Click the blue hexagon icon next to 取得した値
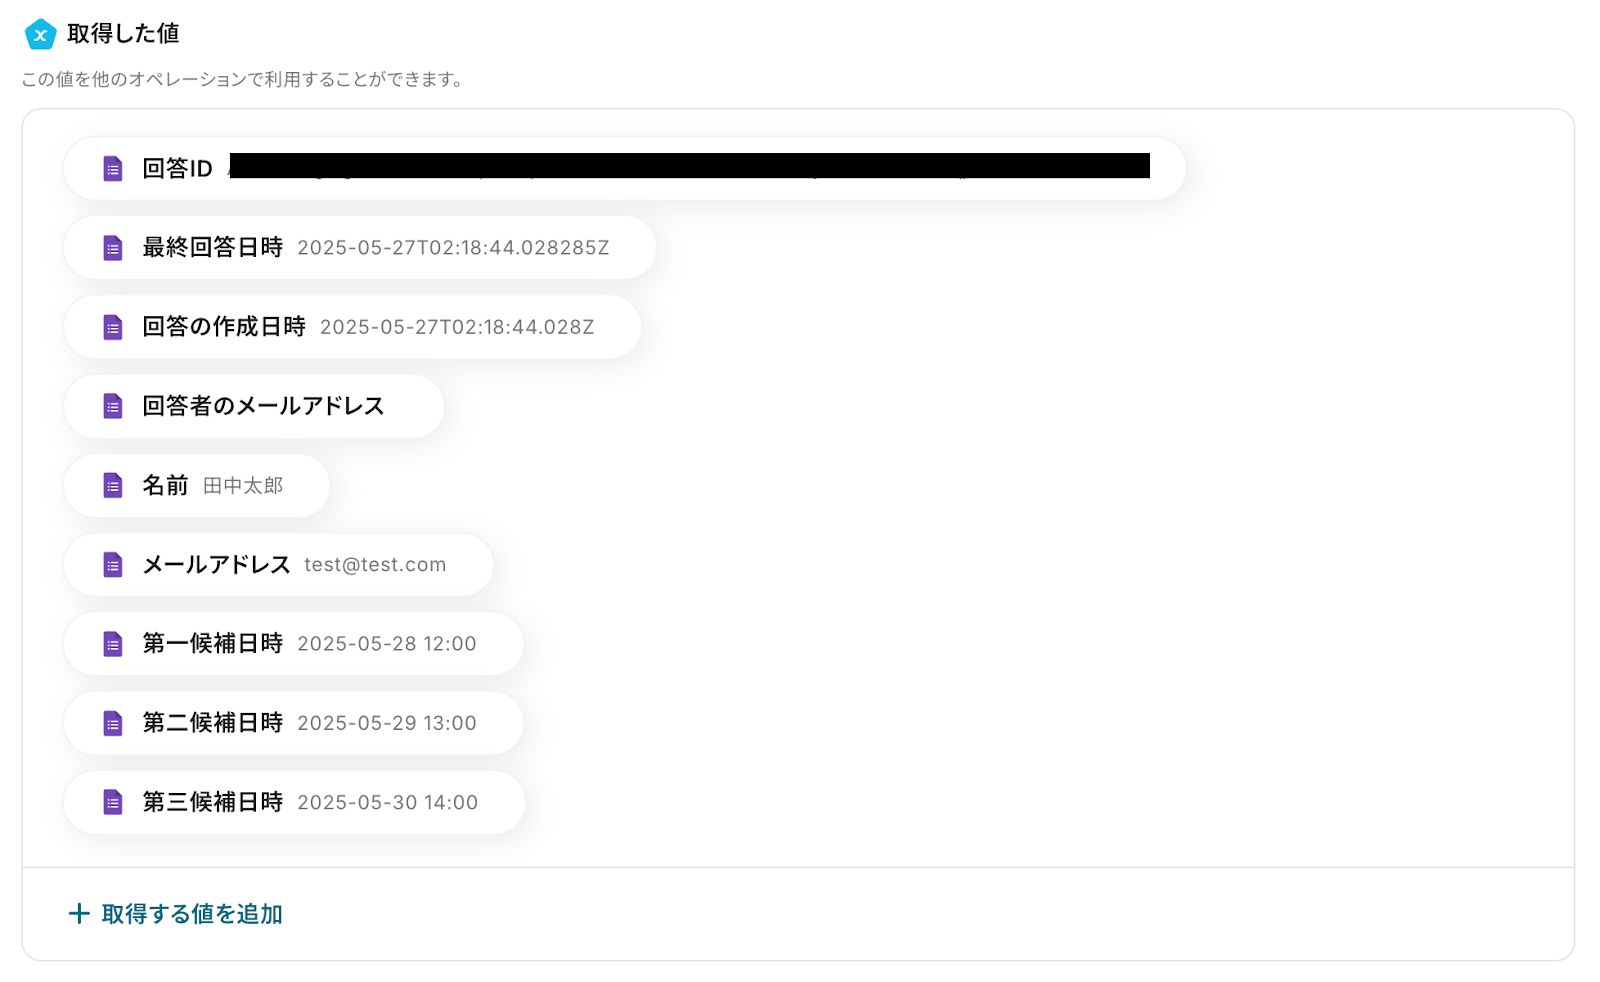 (x=40, y=34)
